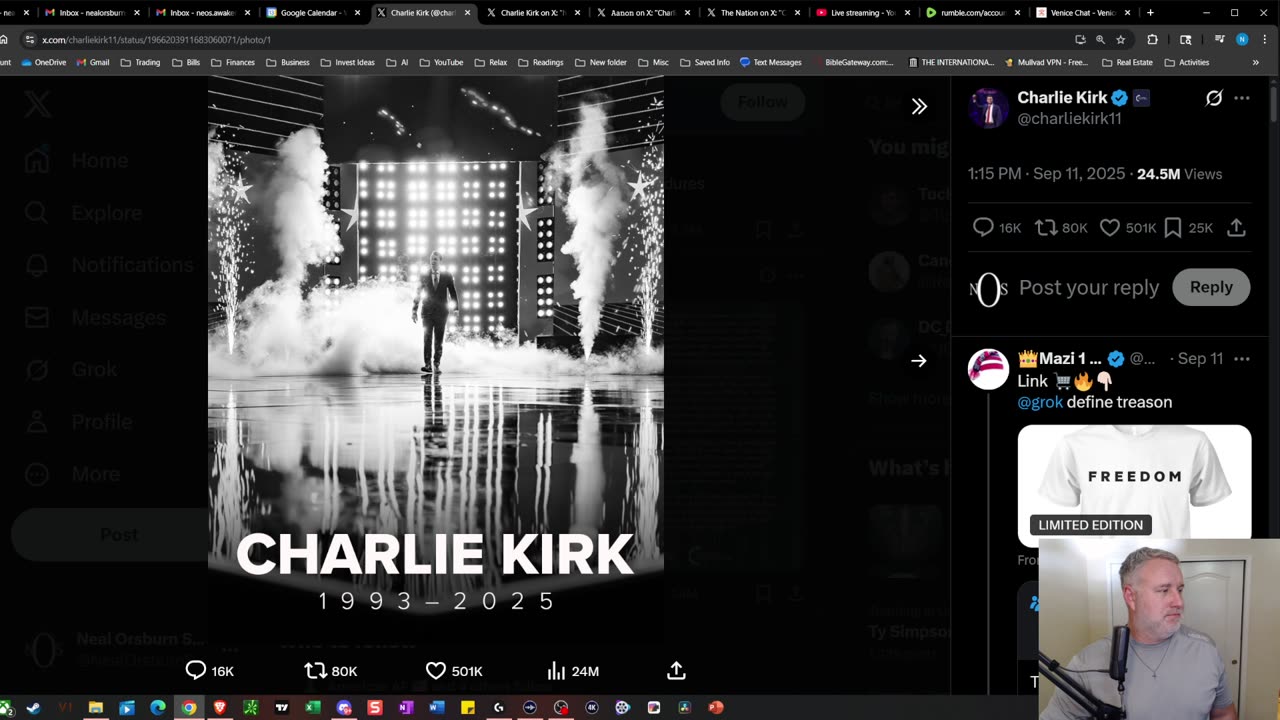The height and width of the screenshot is (720, 1280).
Task: Open the Chrome profile N avatar
Action: coord(1242,39)
